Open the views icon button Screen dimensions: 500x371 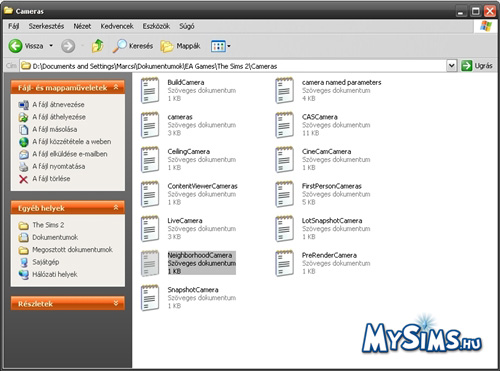[x=218, y=46]
